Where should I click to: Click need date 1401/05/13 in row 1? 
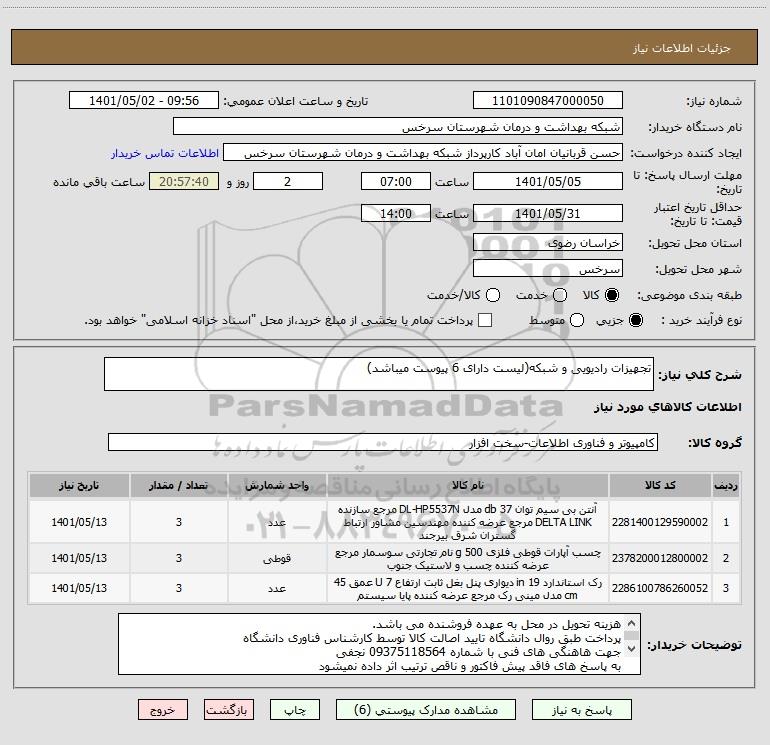pyautogui.click(x=79, y=522)
